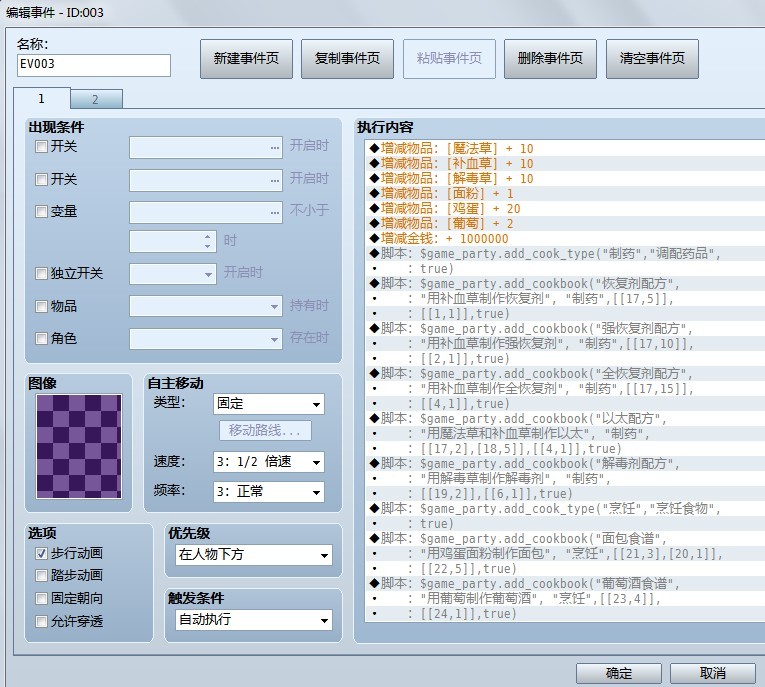Open the 角色 condition dropdown

point(206,339)
